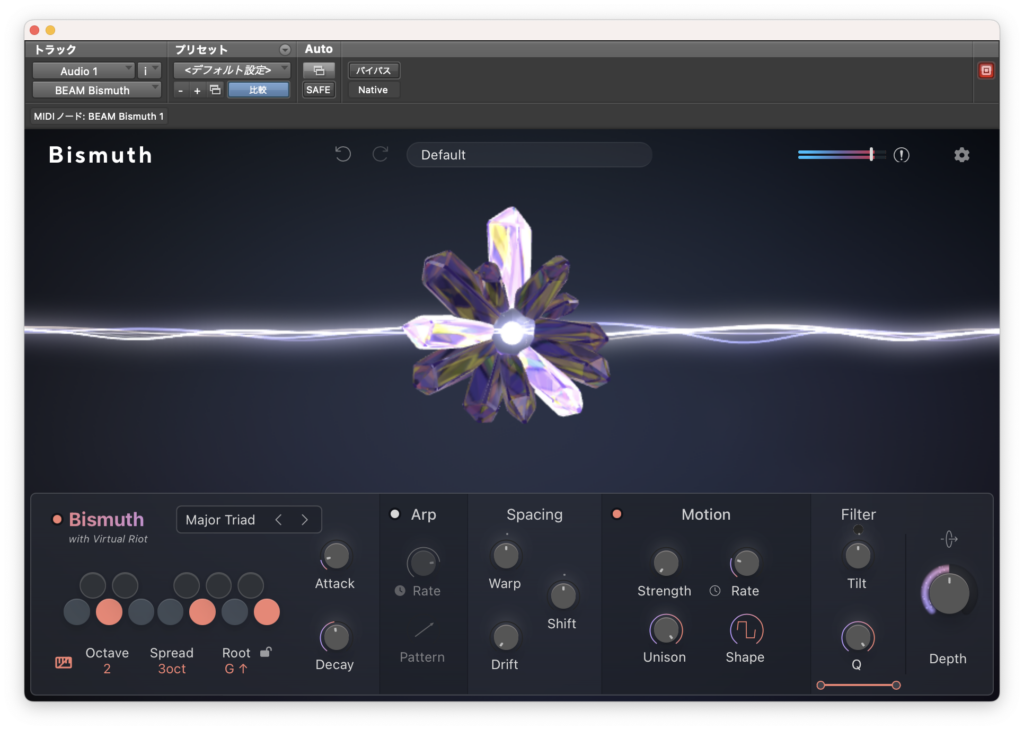Open the Default preset name field
This screenshot has height=730, width=1024.
tap(529, 155)
